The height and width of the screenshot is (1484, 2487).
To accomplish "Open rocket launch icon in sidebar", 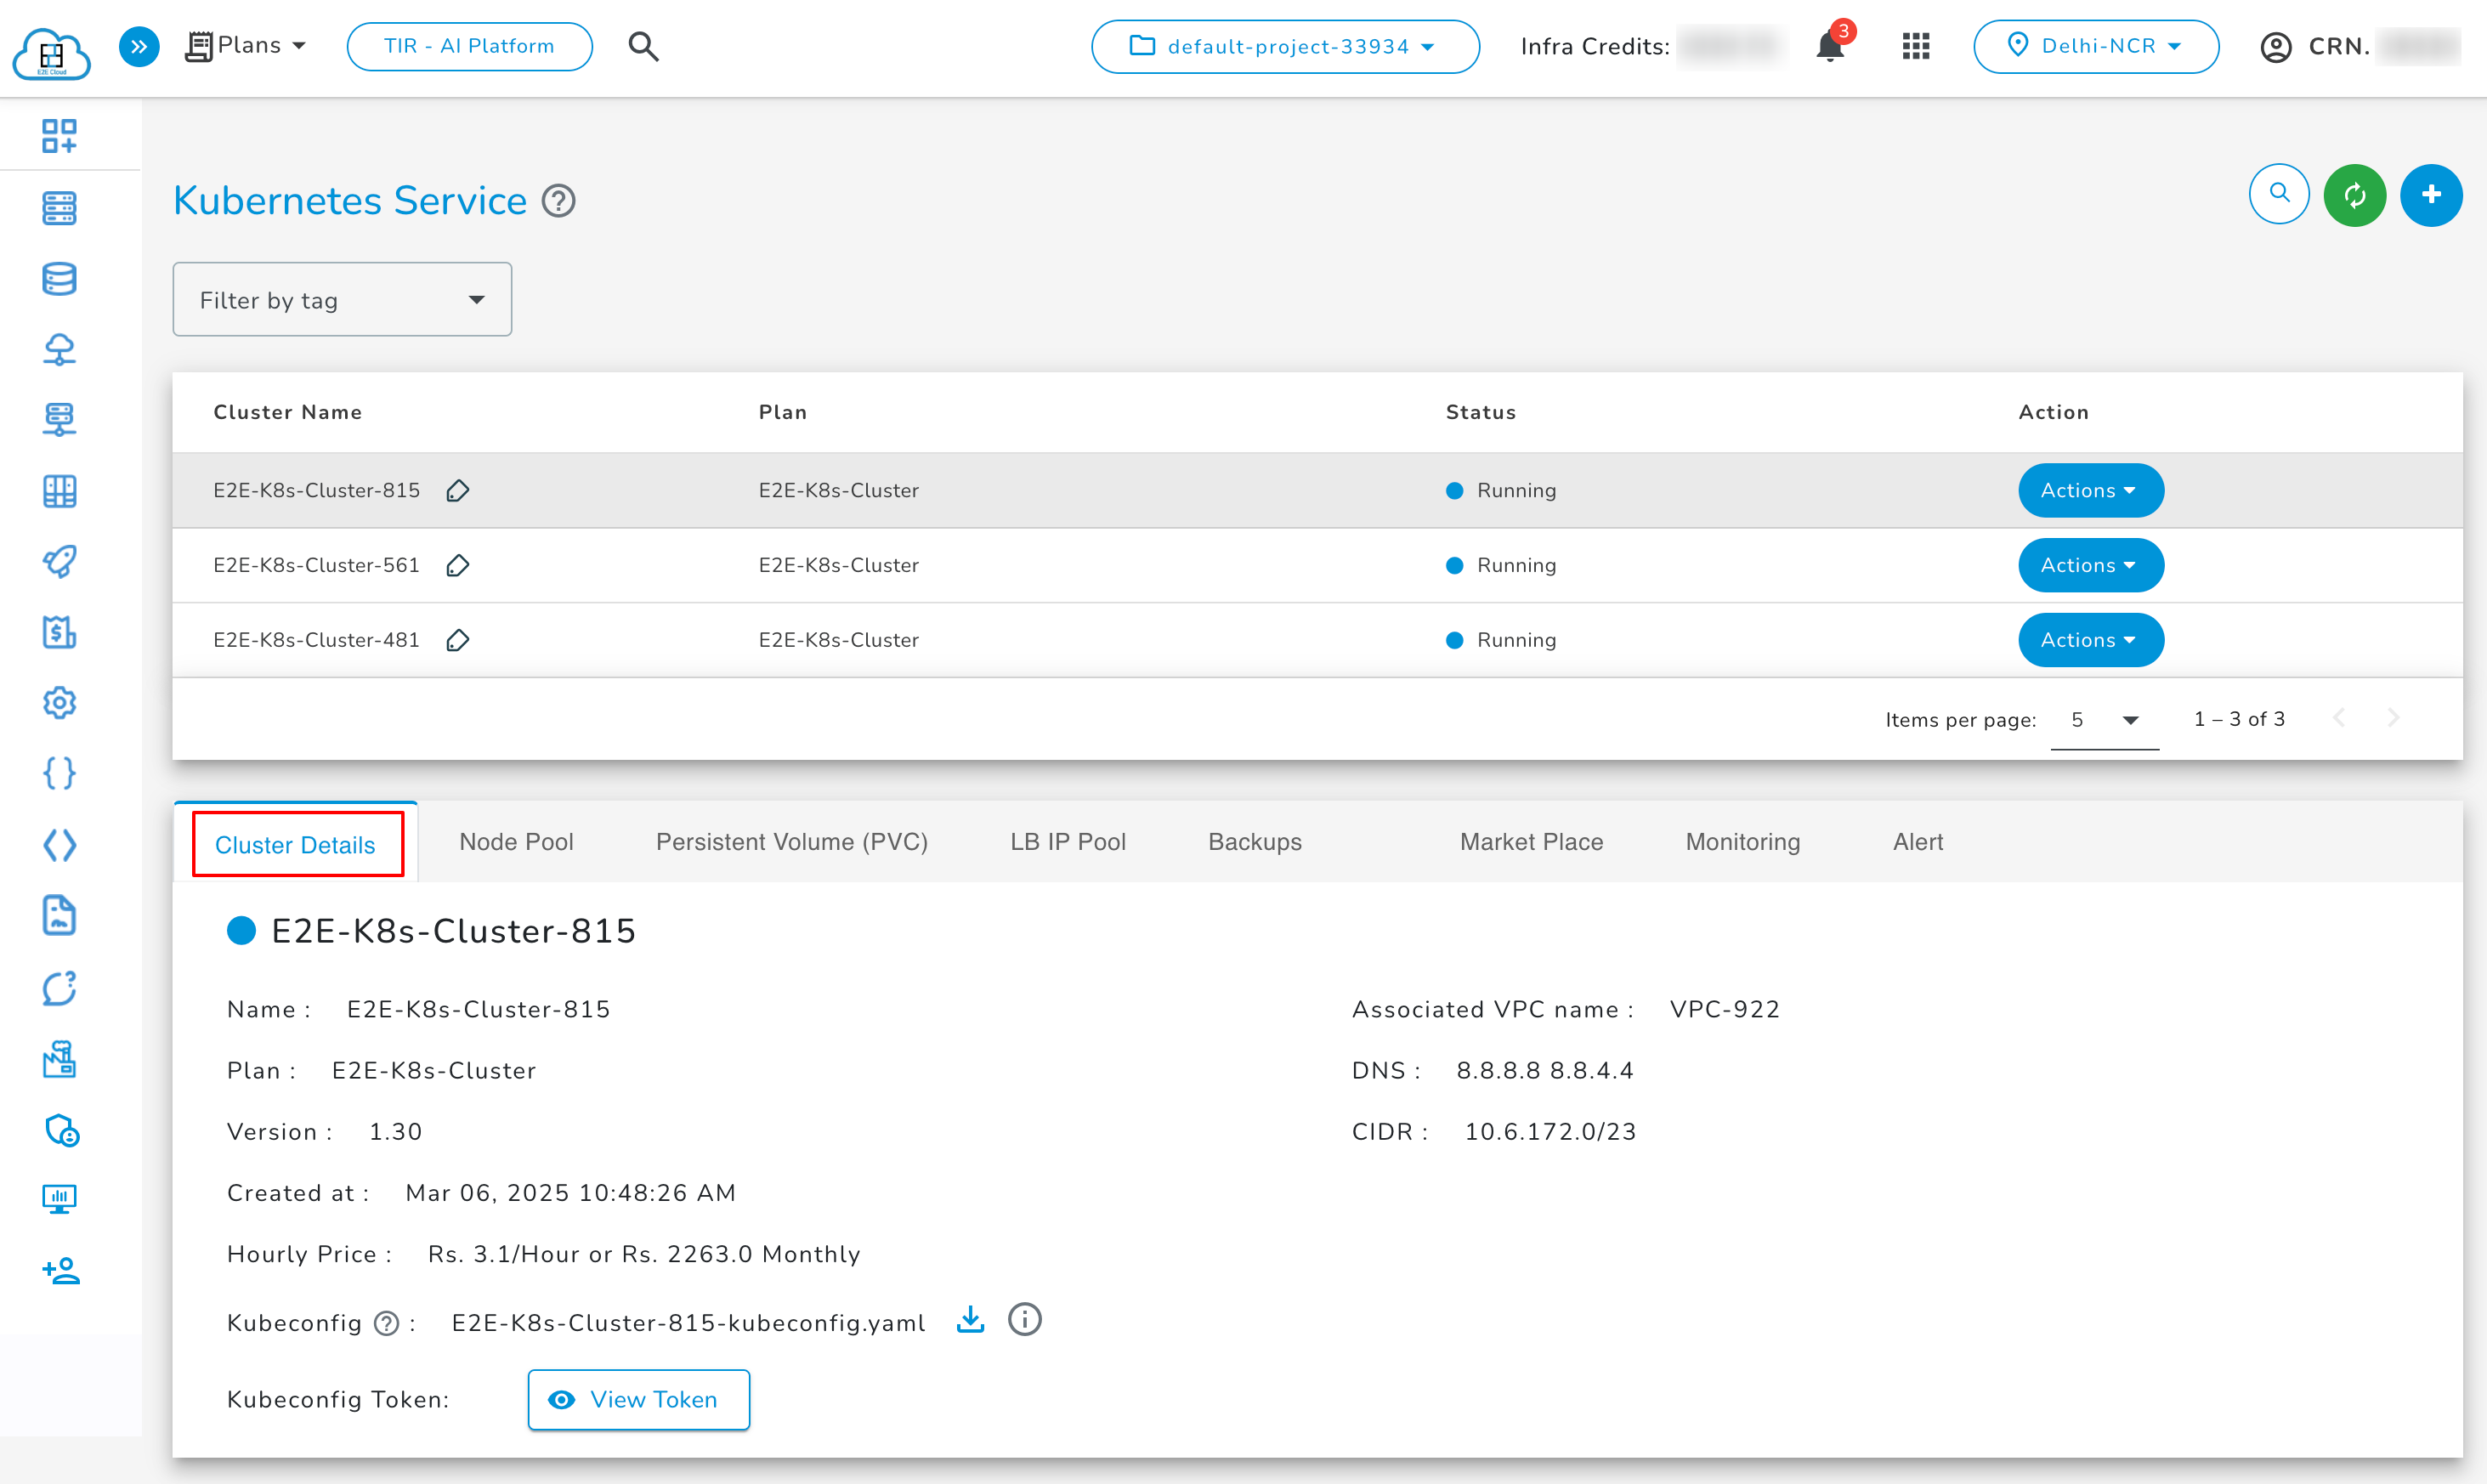I will pos(59,561).
